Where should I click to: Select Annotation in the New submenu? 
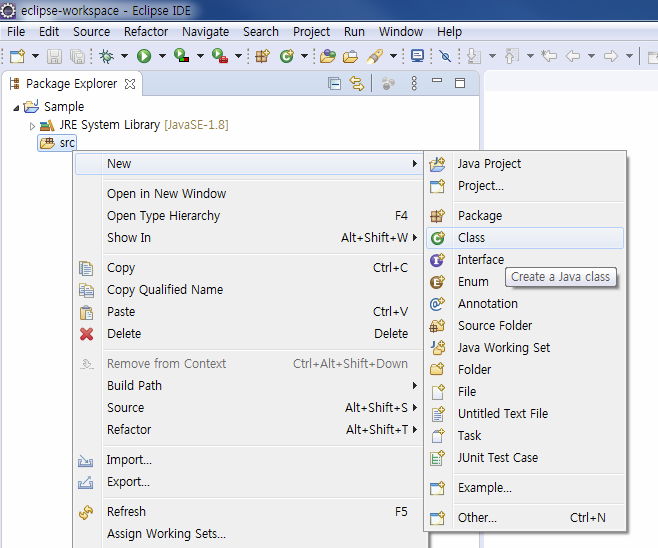pyautogui.click(x=525, y=304)
